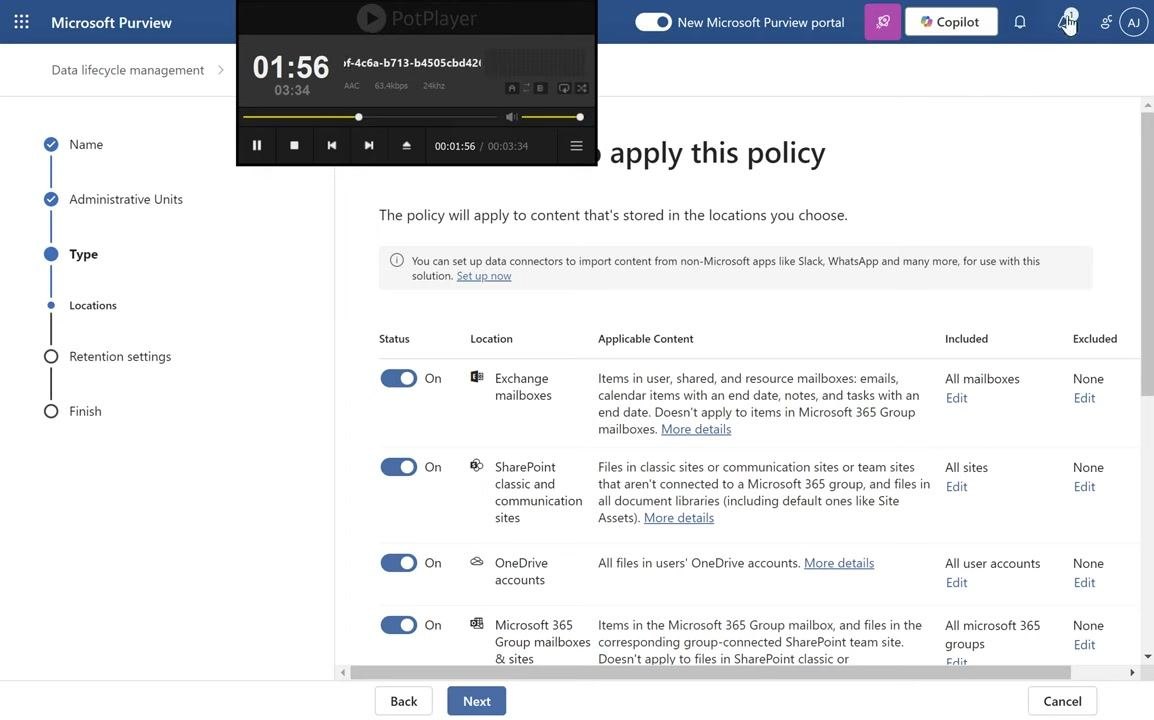The height and width of the screenshot is (720, 1154).
Task: Open Copilot from the header
Action: (x=951, y=22)
